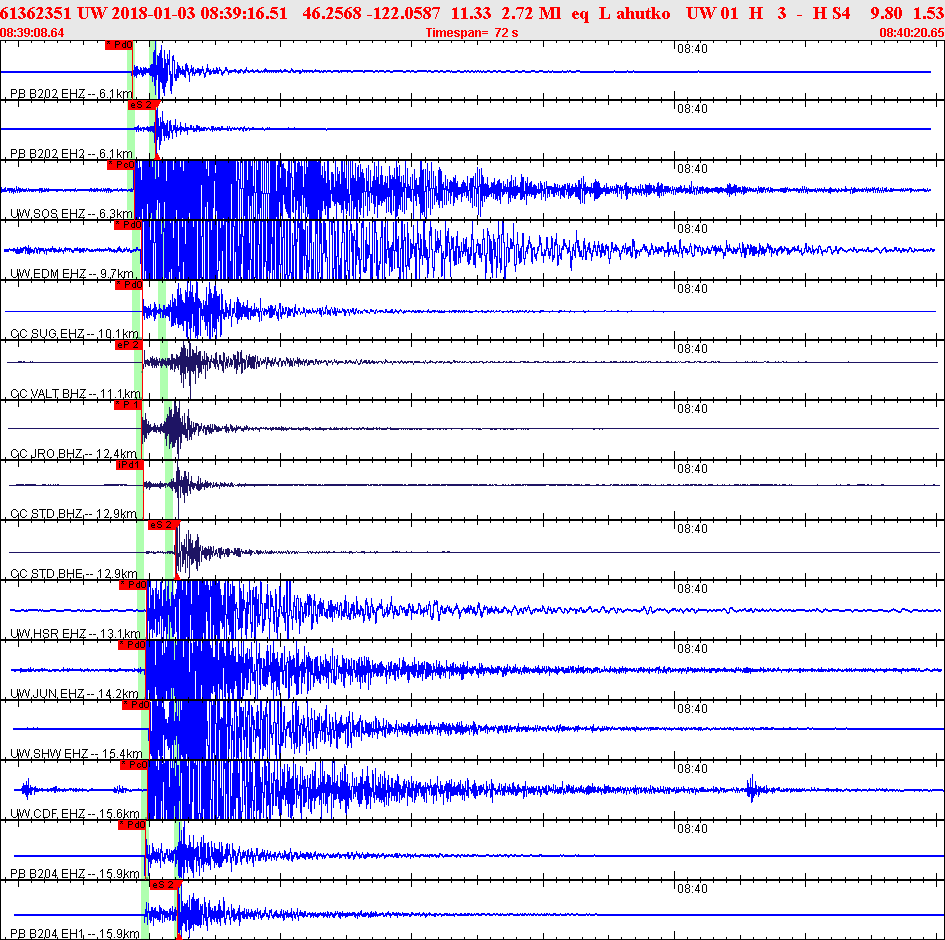Select the eS 2 pick flag on B202 EH2
945x940 pixels.
(x=142, y=105)
